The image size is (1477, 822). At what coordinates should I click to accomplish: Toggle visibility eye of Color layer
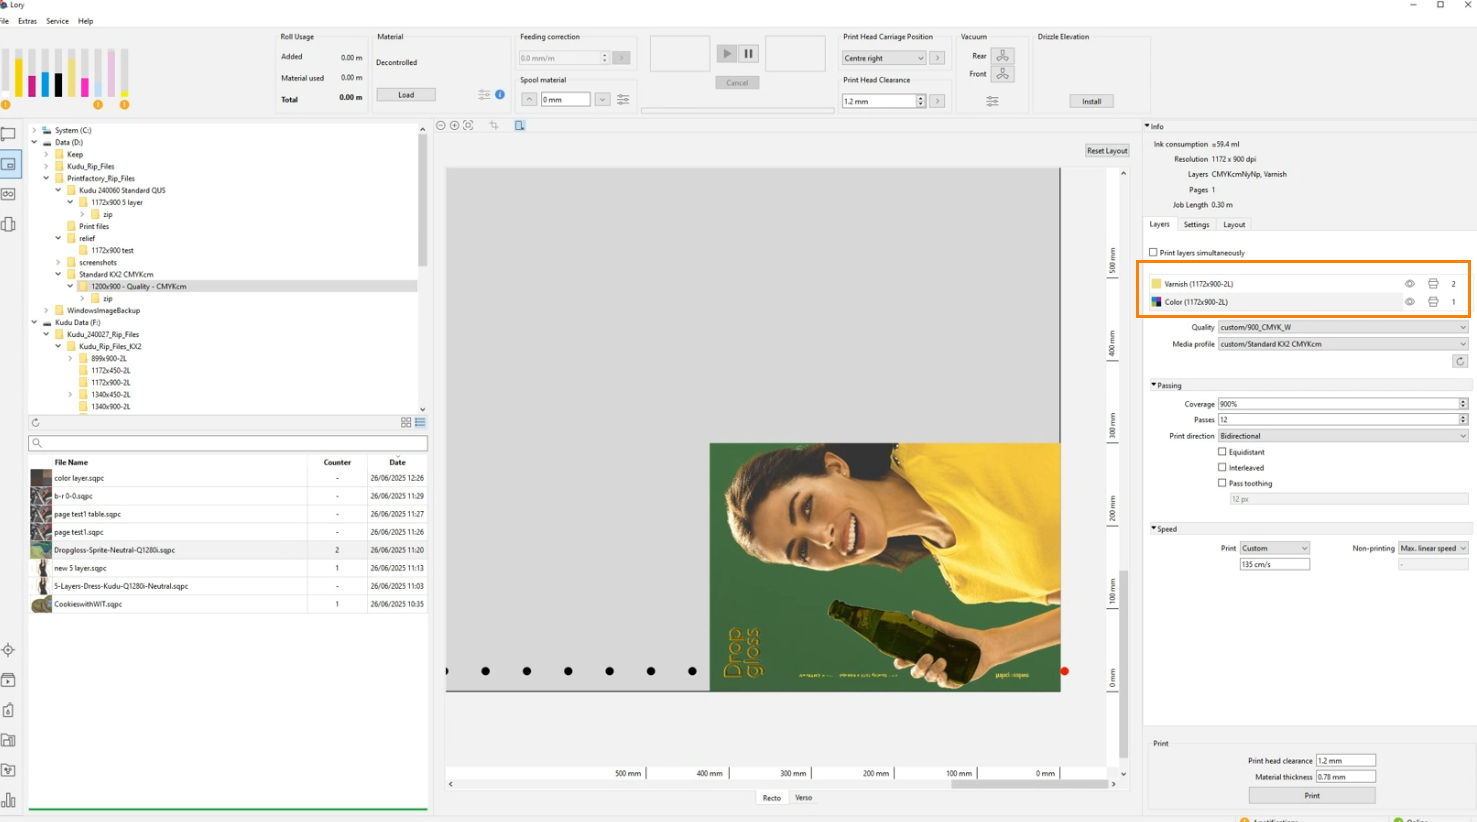(1410, 302)
